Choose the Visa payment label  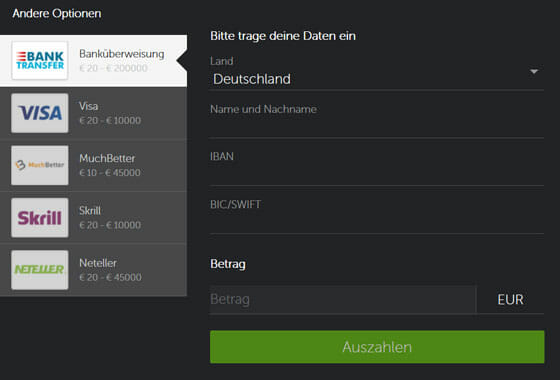point(89,106)
